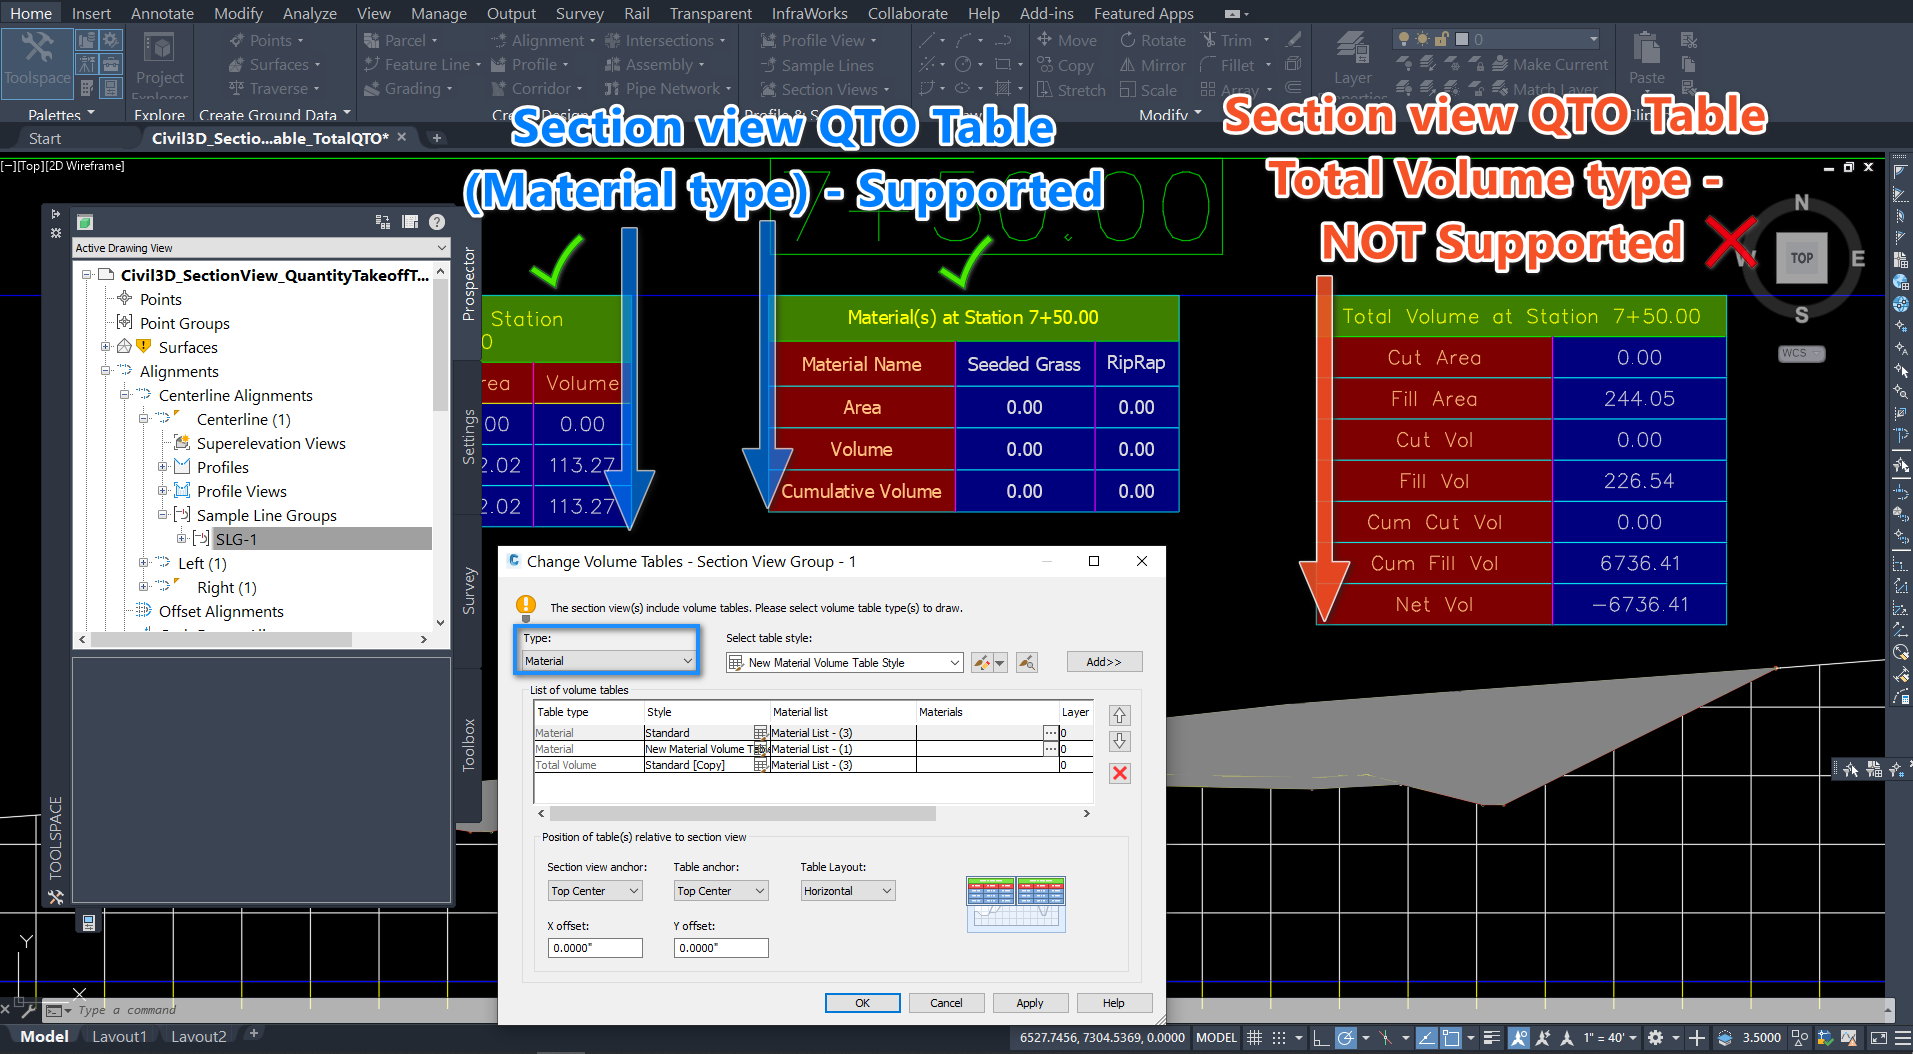
Task: Open the Collaborate ribbon tab
Action: [x=907, y=13]
